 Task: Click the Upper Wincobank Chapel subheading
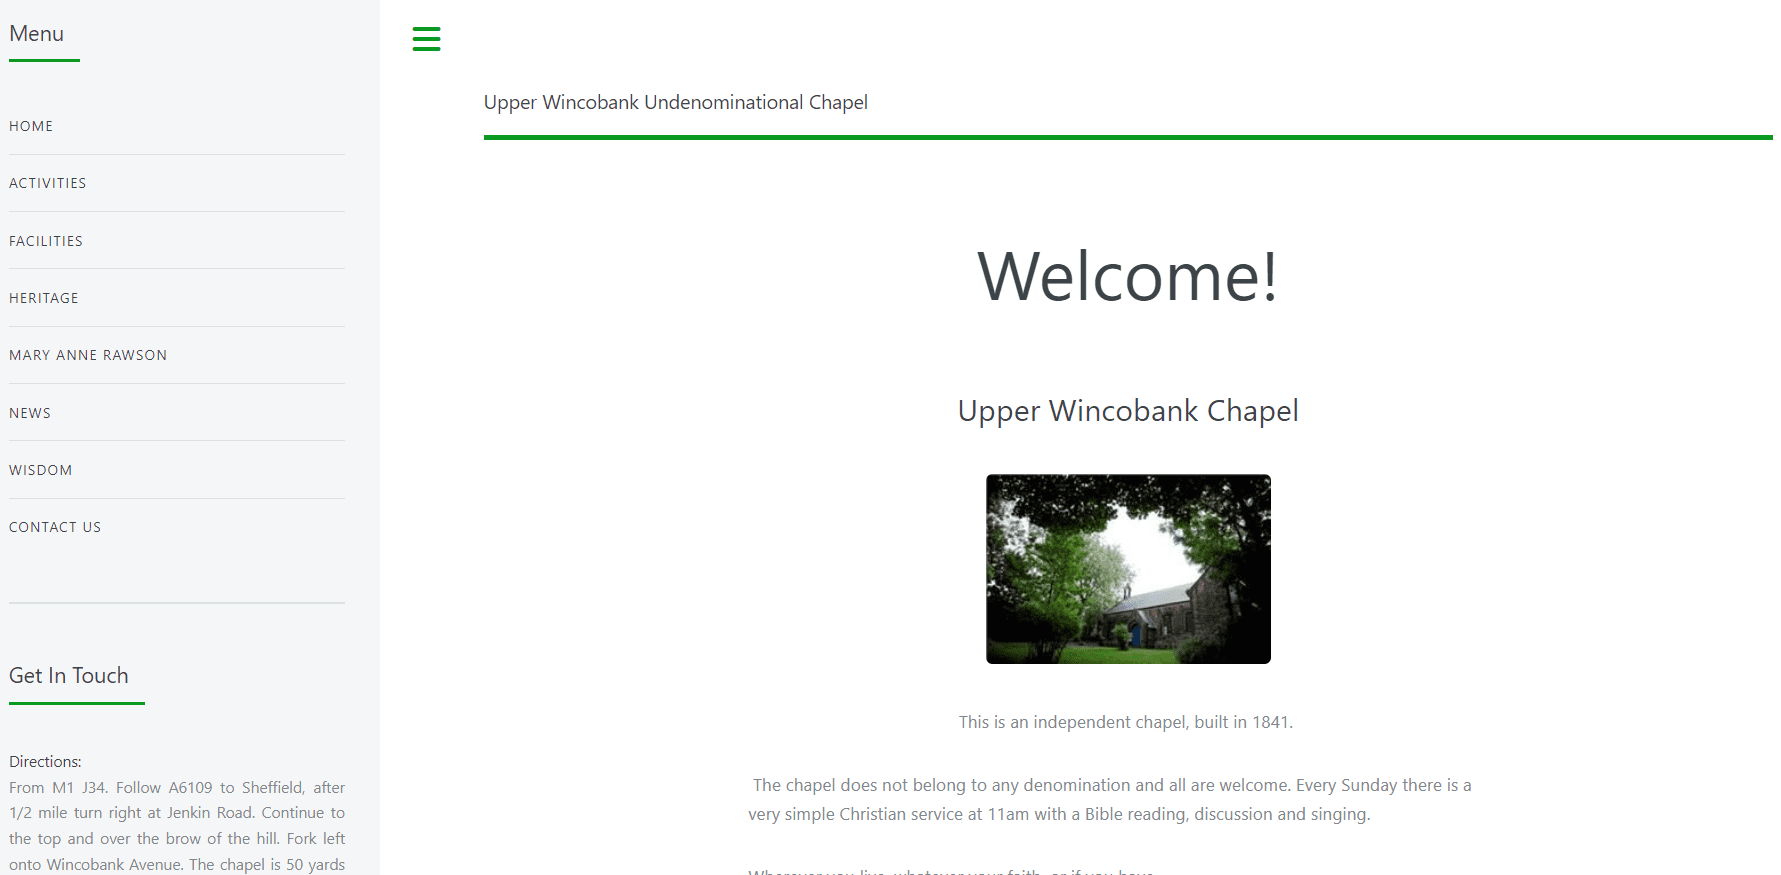[1128, 411]
